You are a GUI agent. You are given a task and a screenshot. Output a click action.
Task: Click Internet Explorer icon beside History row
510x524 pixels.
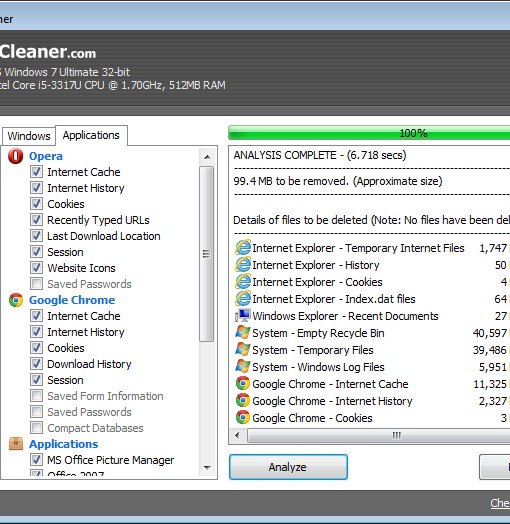pos(243,265)
